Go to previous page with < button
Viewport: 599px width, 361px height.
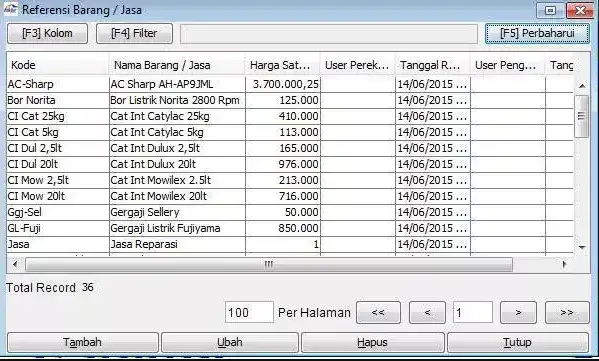tap(427, 312)
